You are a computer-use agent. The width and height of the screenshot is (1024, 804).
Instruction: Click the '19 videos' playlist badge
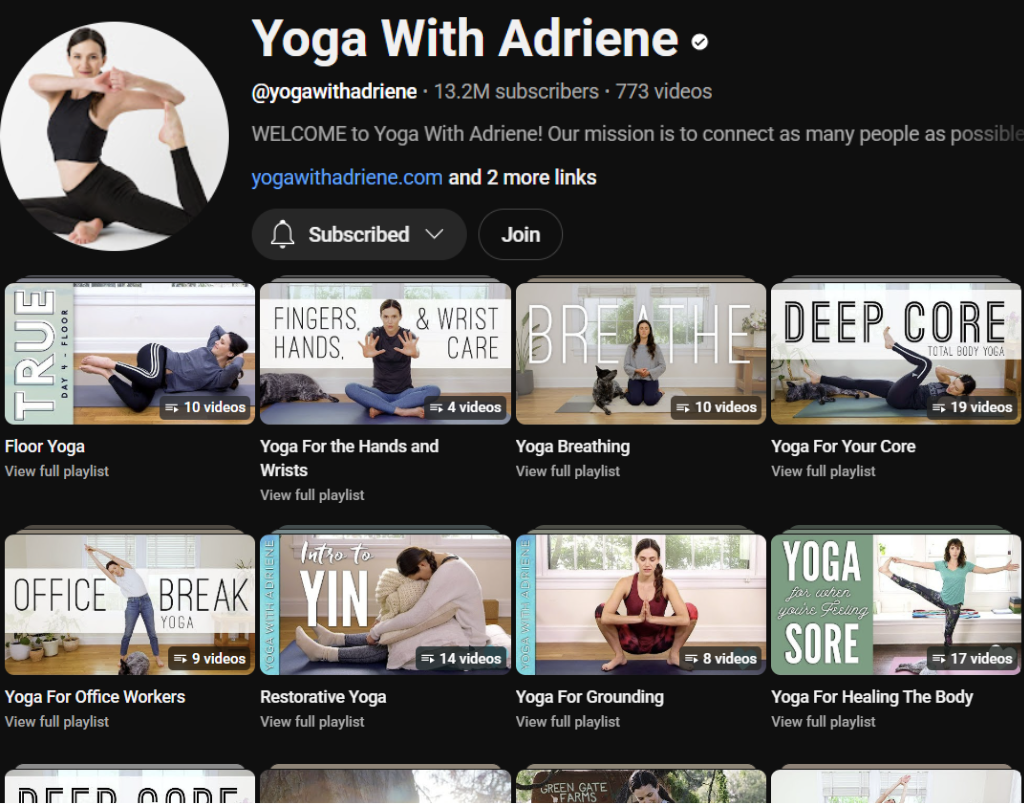[972, 408]
